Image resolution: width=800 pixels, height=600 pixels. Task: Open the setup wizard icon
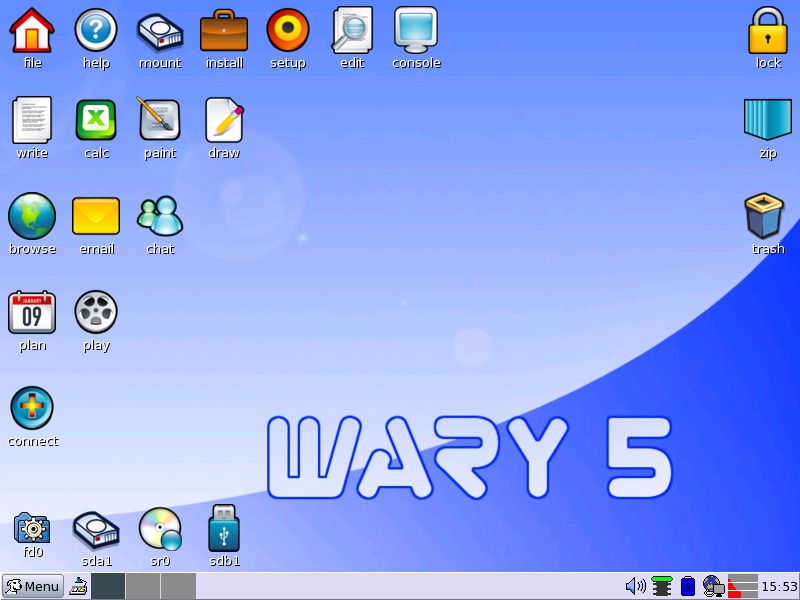click(288, 30)
